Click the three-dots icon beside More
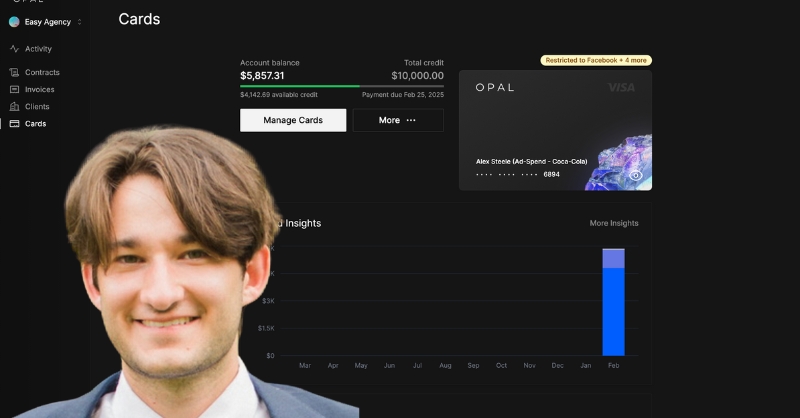Image resolution: width=800 pixels, height=418 pixels. tap(411, 120)
